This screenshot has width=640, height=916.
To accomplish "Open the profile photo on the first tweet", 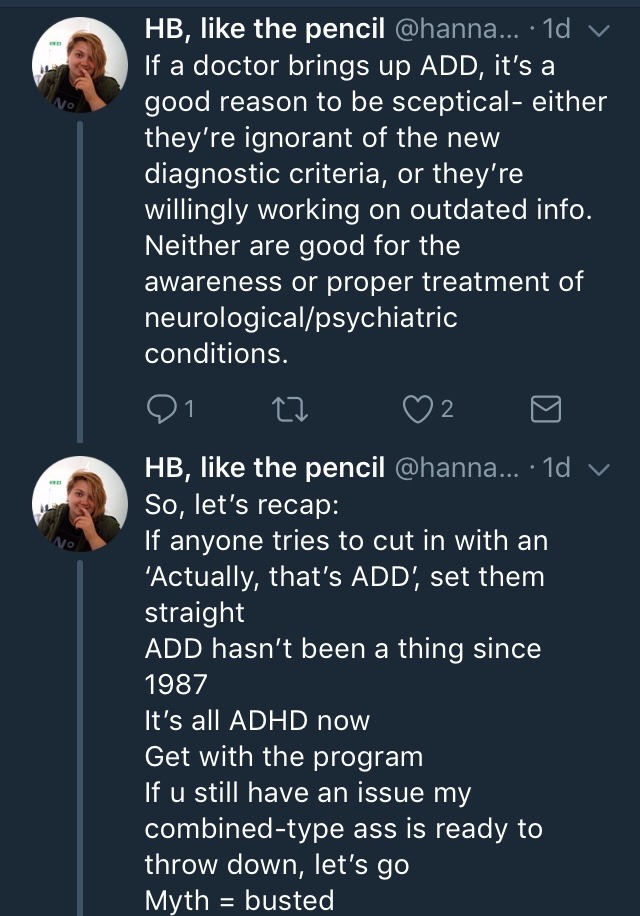I will [x=80, y=65].
